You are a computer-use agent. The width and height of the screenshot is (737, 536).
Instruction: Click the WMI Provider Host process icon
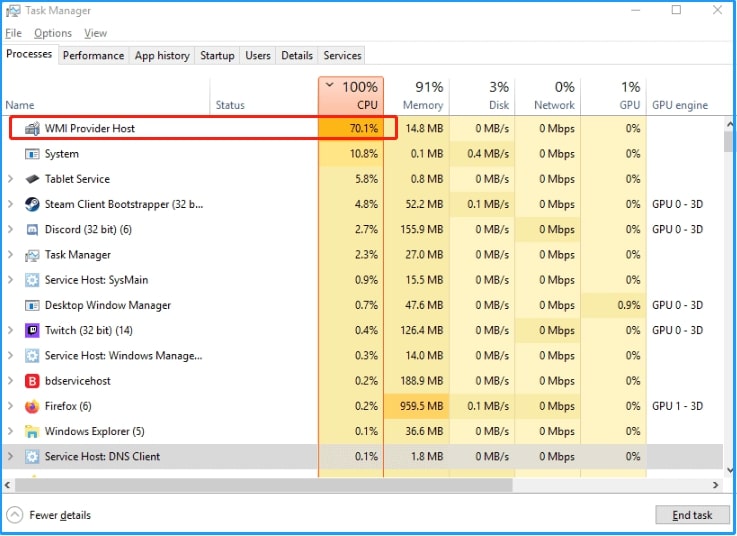point(31,129)
